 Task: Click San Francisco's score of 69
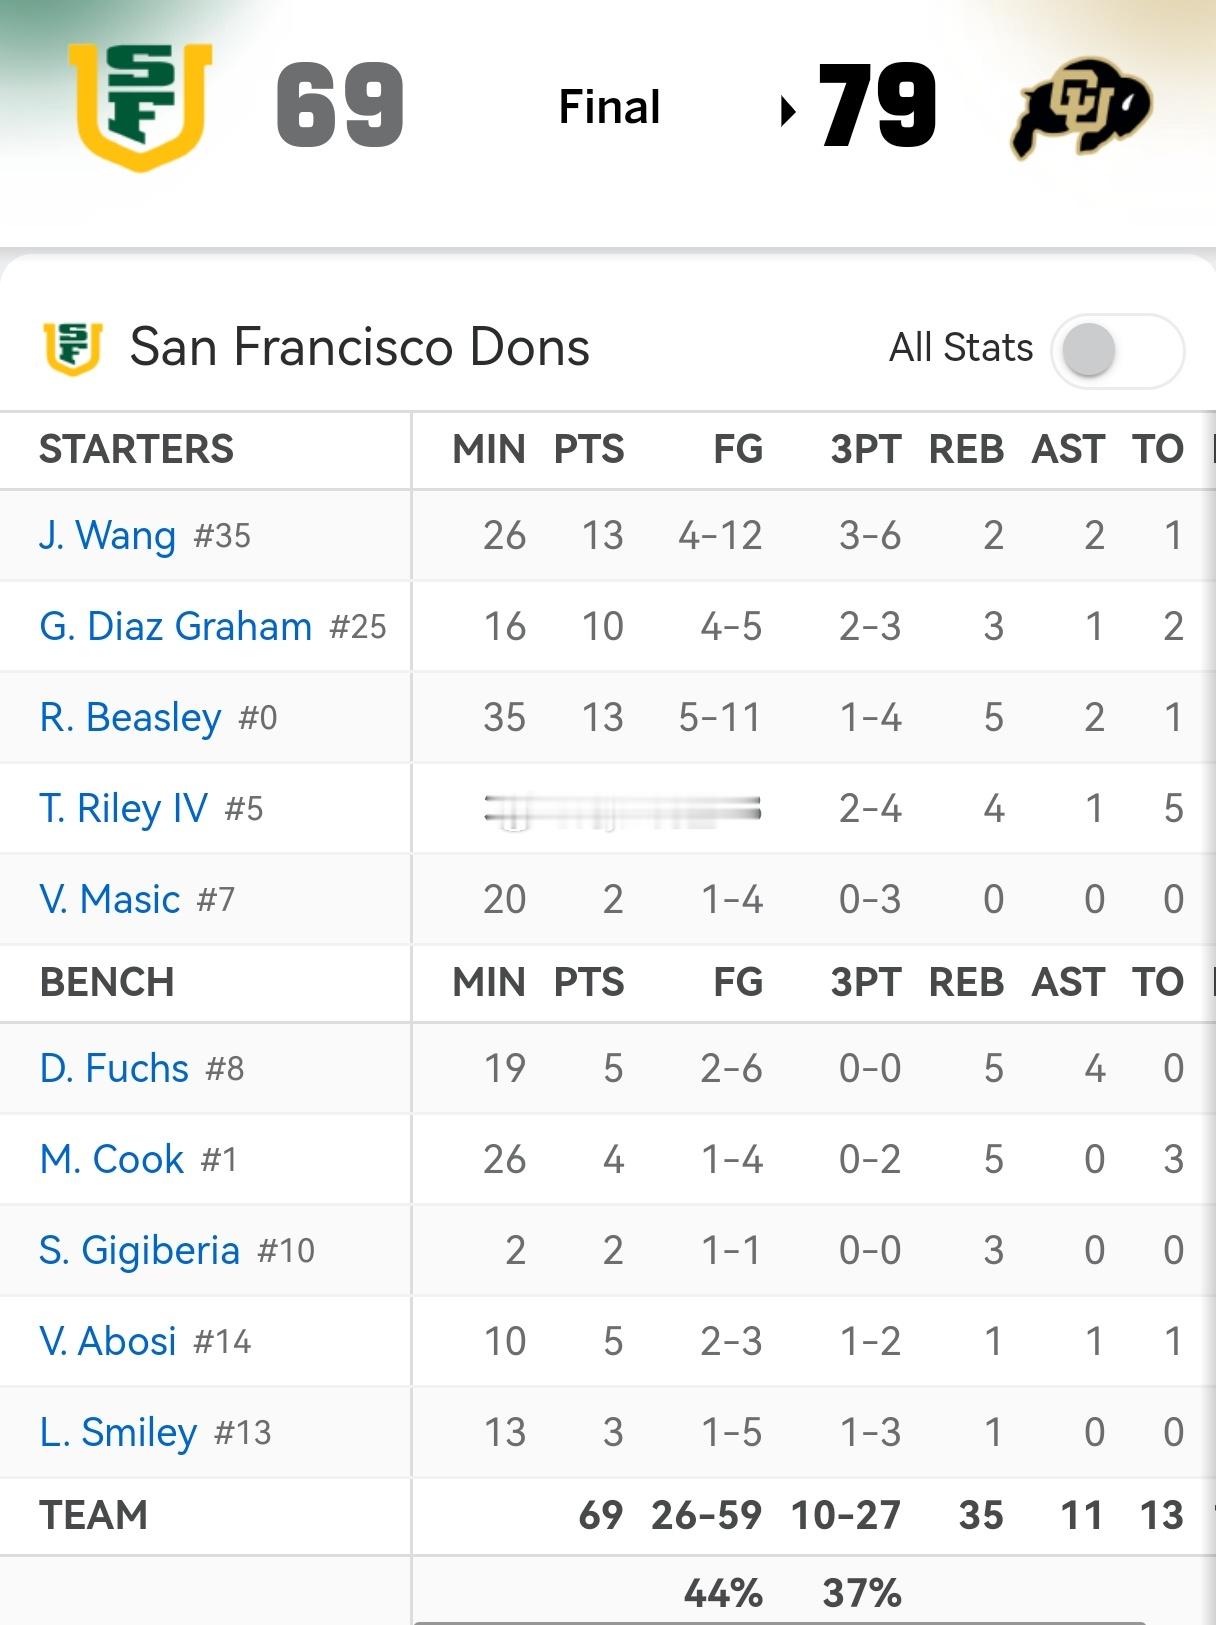(x=340, y=105)
